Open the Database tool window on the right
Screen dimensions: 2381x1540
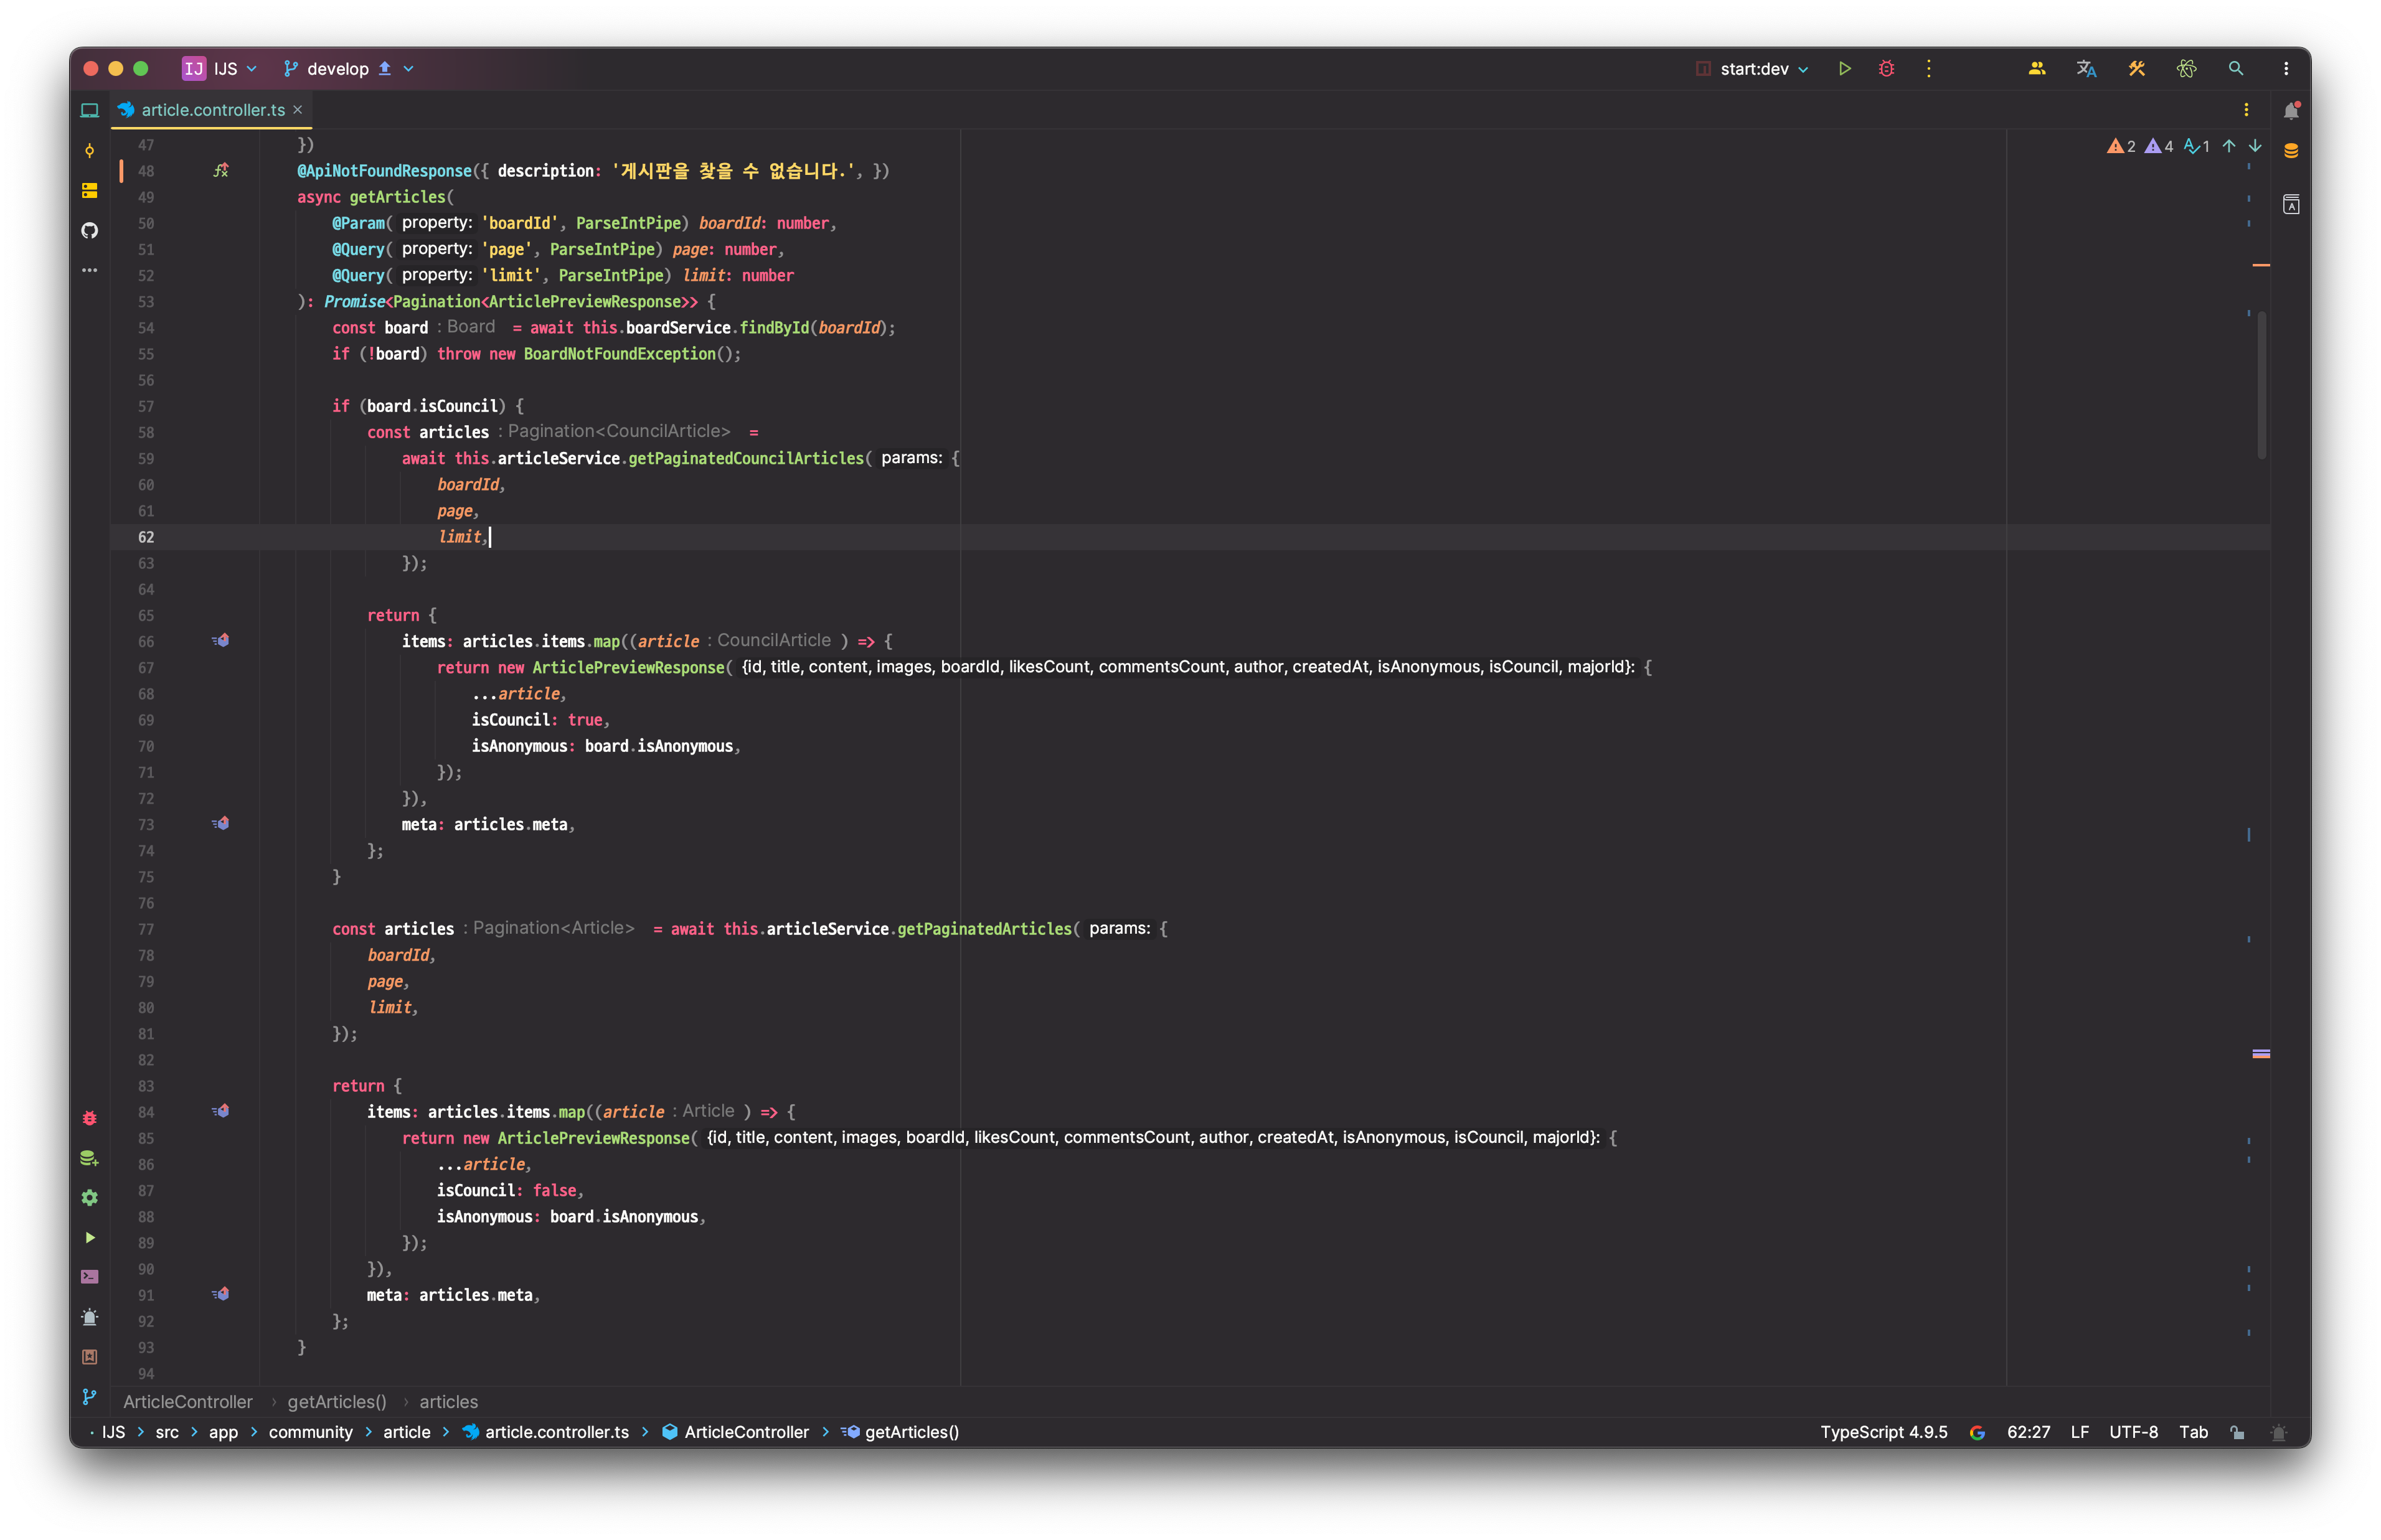2291,151
